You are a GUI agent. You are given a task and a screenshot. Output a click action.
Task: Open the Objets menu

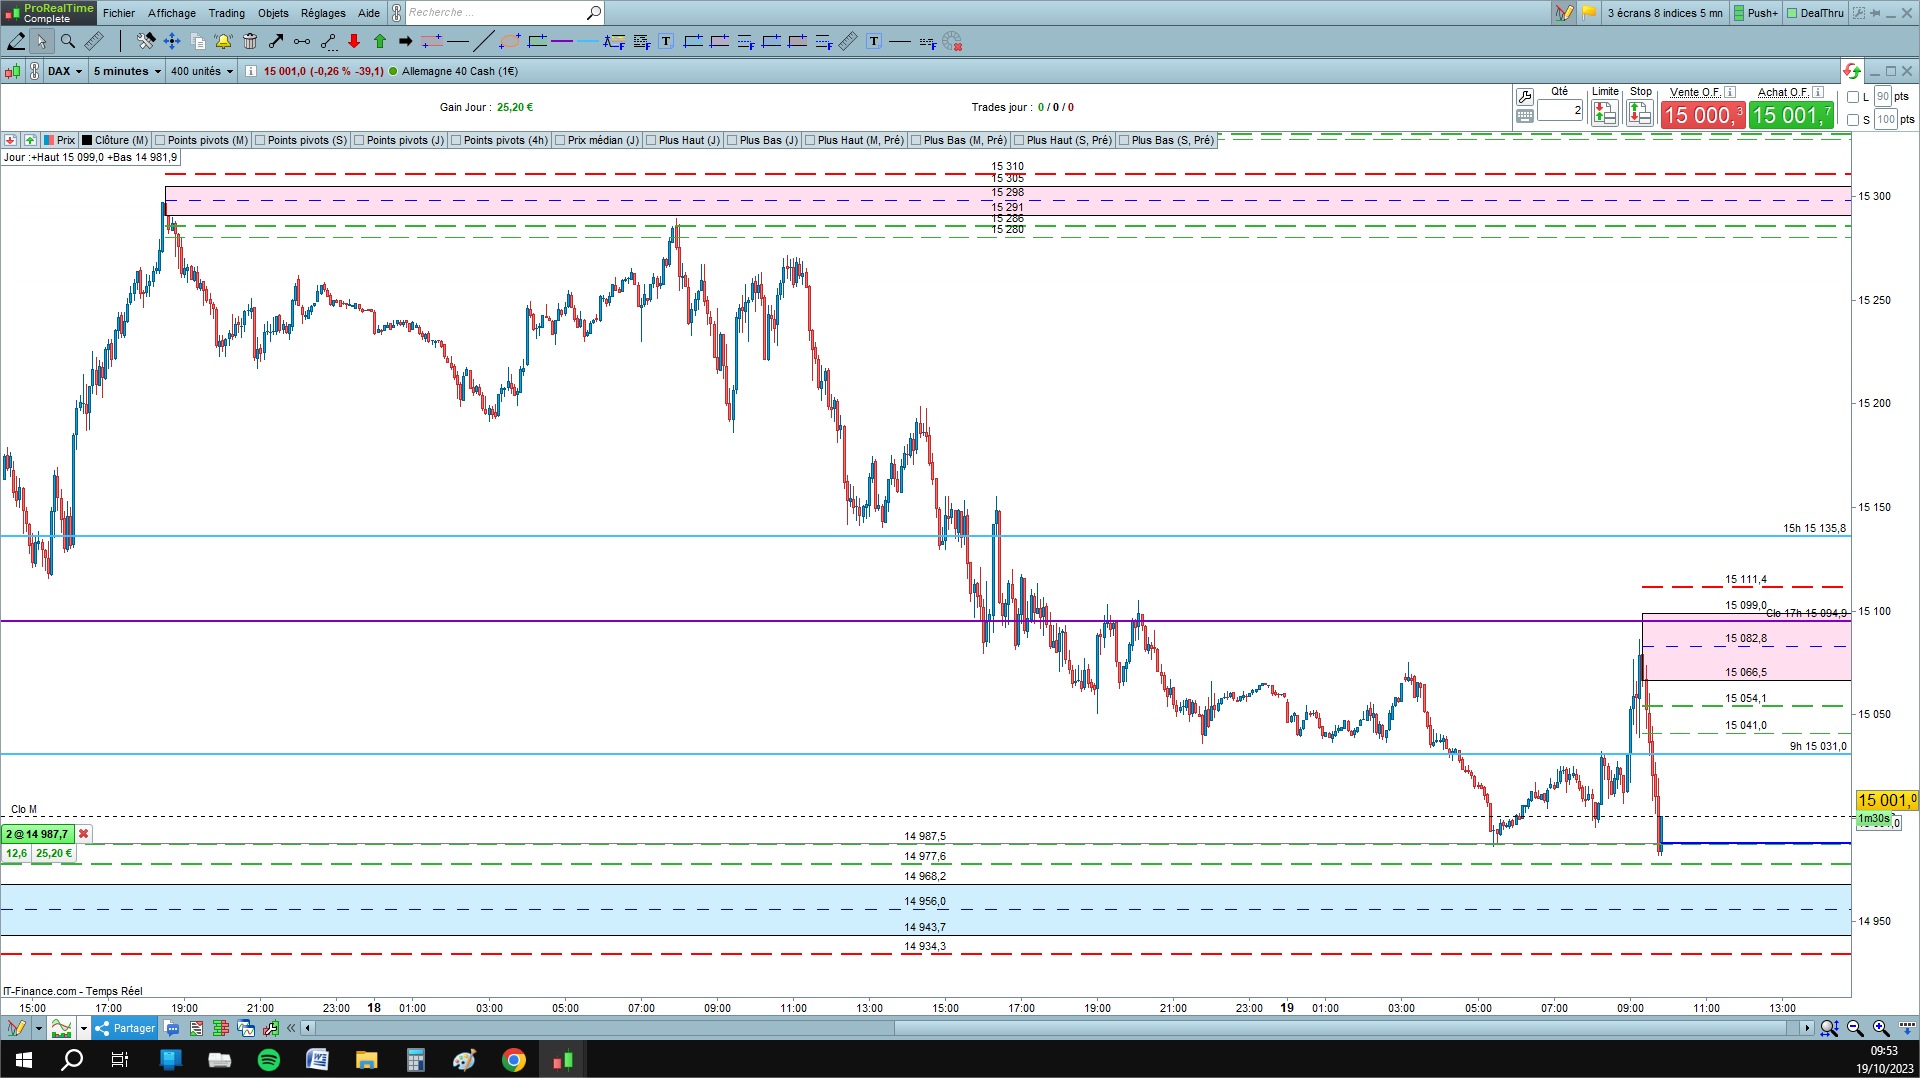pos(273,13)
